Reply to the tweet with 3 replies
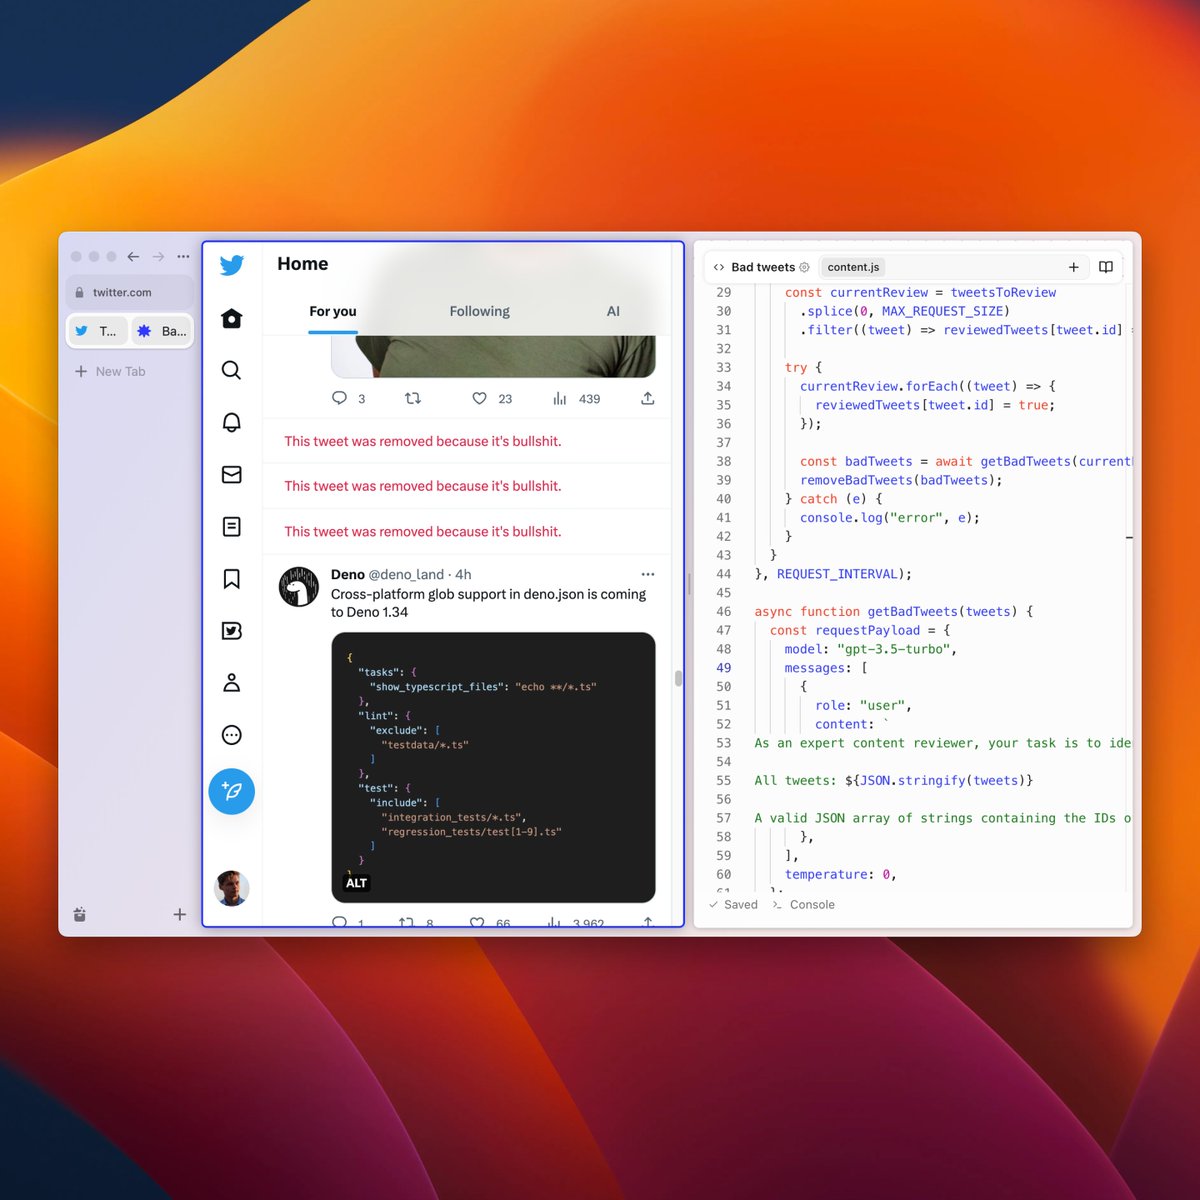 (340, 398)
